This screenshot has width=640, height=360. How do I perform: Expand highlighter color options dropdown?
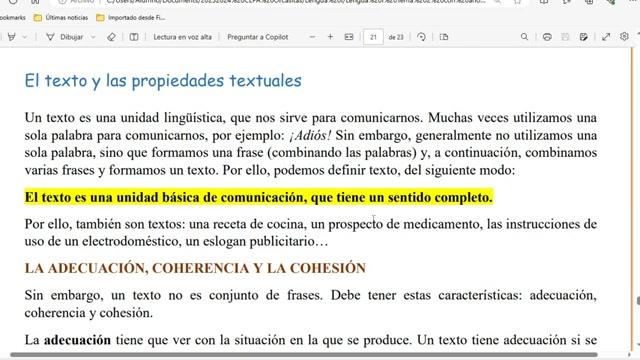click(x=24, y=37)
